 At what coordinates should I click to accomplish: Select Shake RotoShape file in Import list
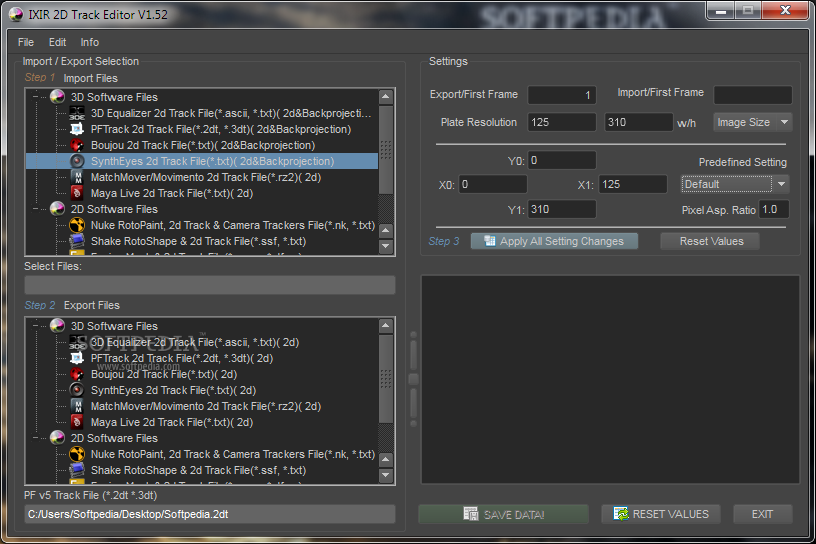(198, 241)
